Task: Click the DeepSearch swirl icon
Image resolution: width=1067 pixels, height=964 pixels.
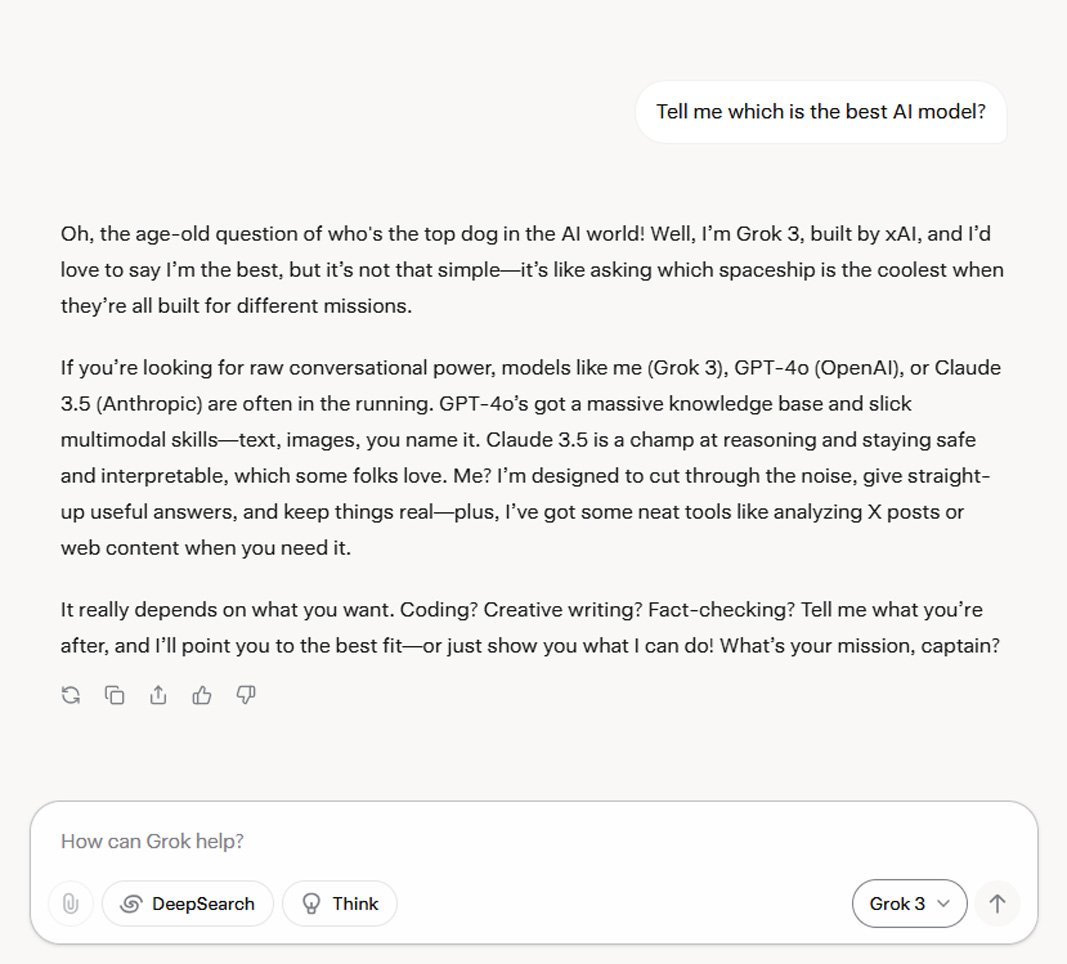Action: click(131, 903)
